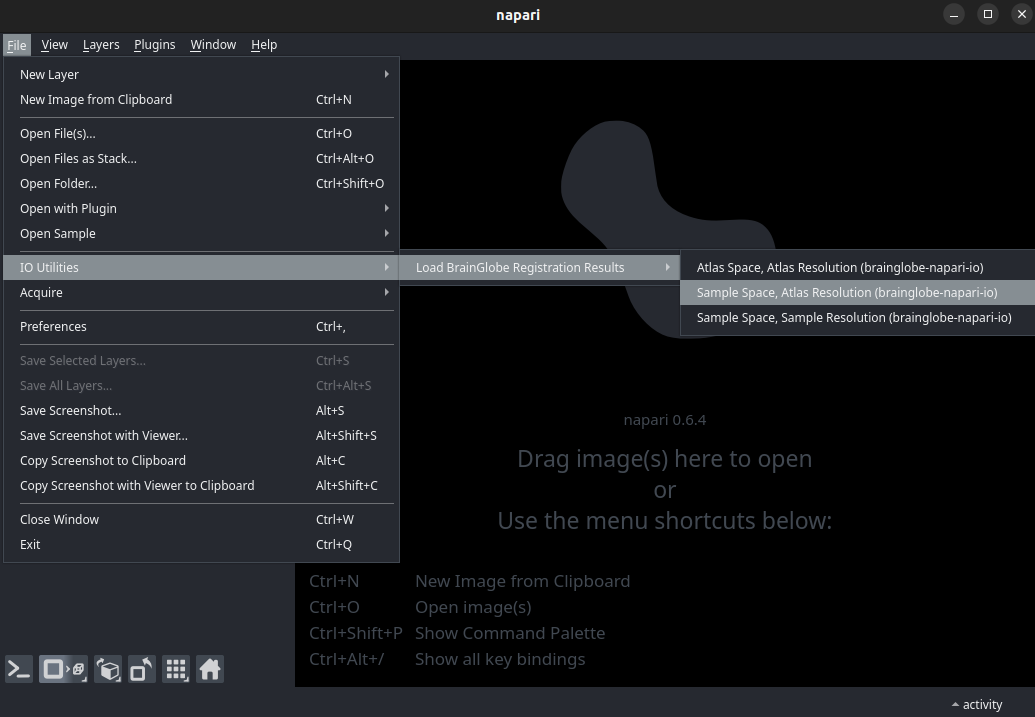Click Save Screenshot... entry
The image size is (1035, 717).
pyautogui.click(x=201, y=411)
